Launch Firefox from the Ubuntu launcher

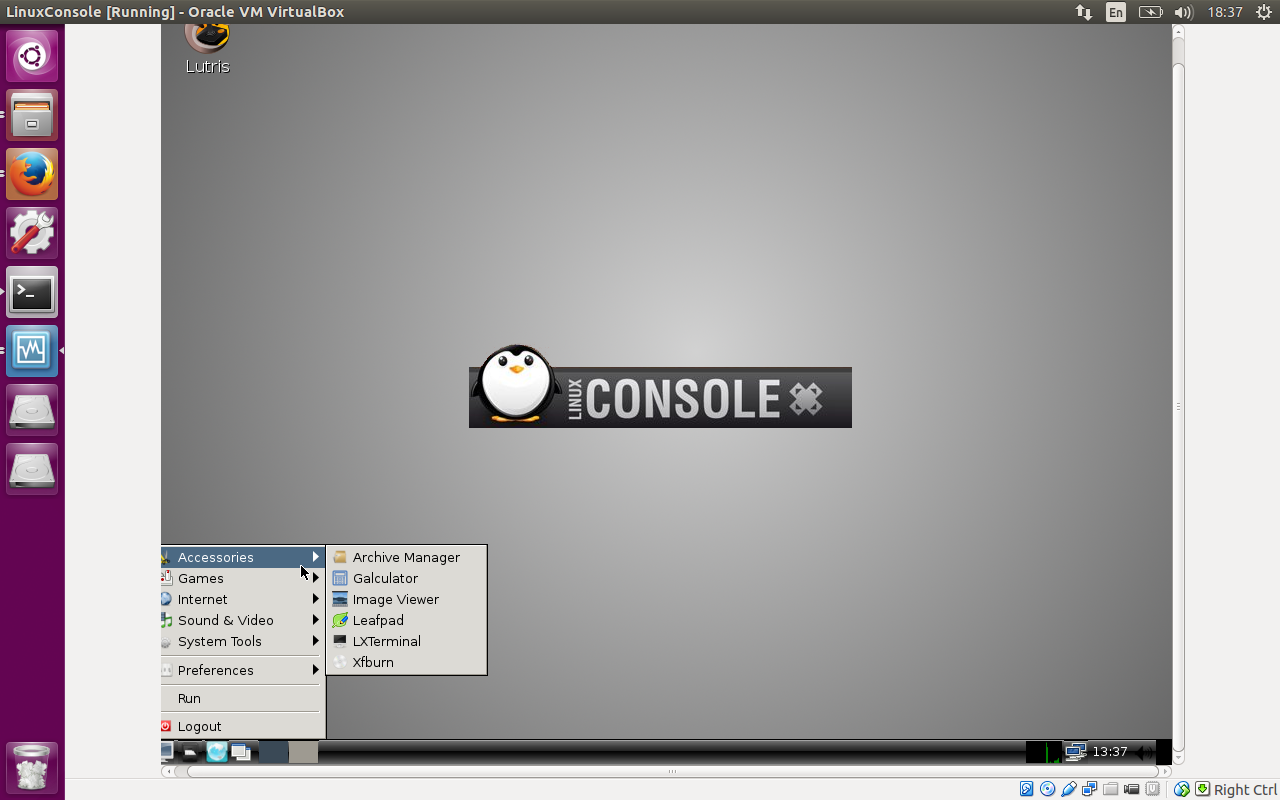pos(32,174)
